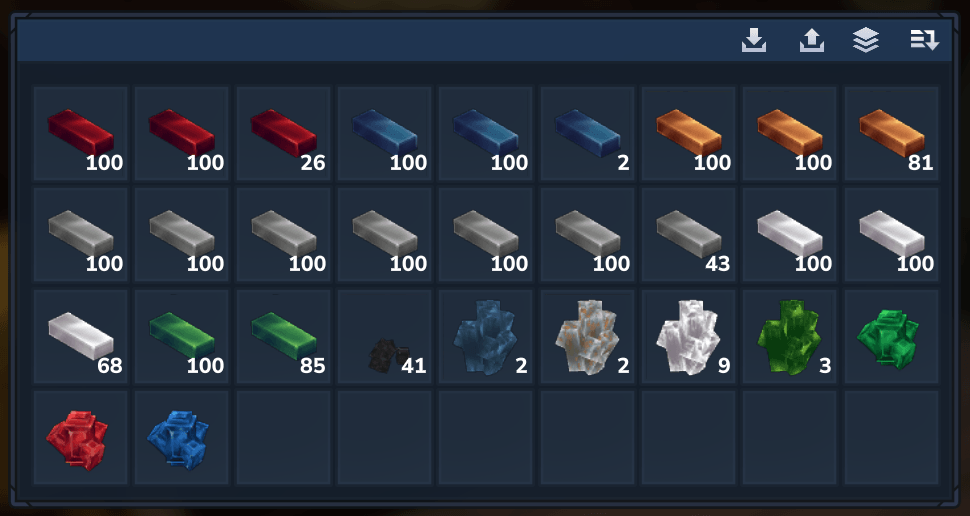Select the blue sapphire gem
The image size is (970, 516).
coord(182,437)
